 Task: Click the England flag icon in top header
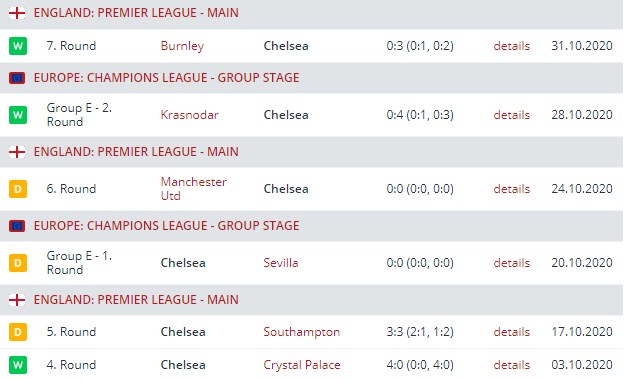click(17, 13)
